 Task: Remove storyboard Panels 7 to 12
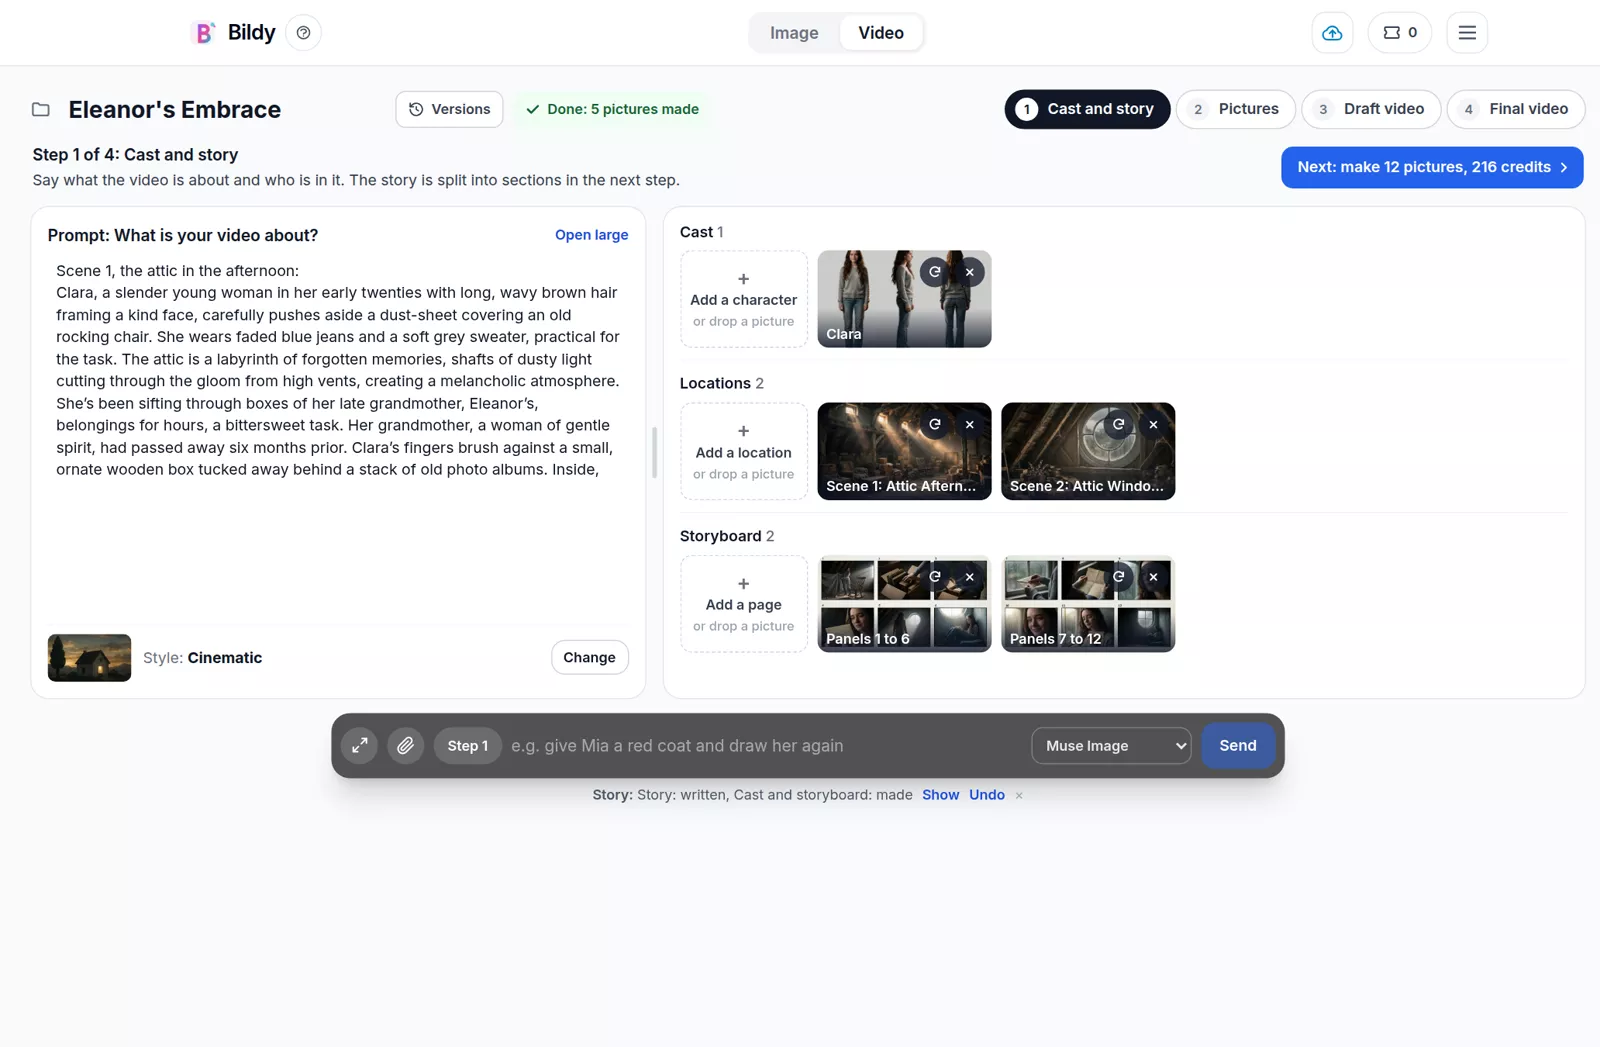coord(1153,577)
